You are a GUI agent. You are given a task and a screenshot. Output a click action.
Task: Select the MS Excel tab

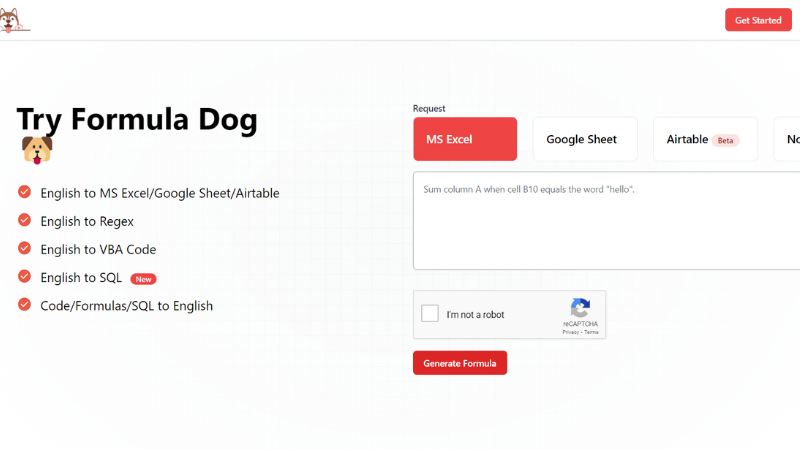(x=465, y=139)
